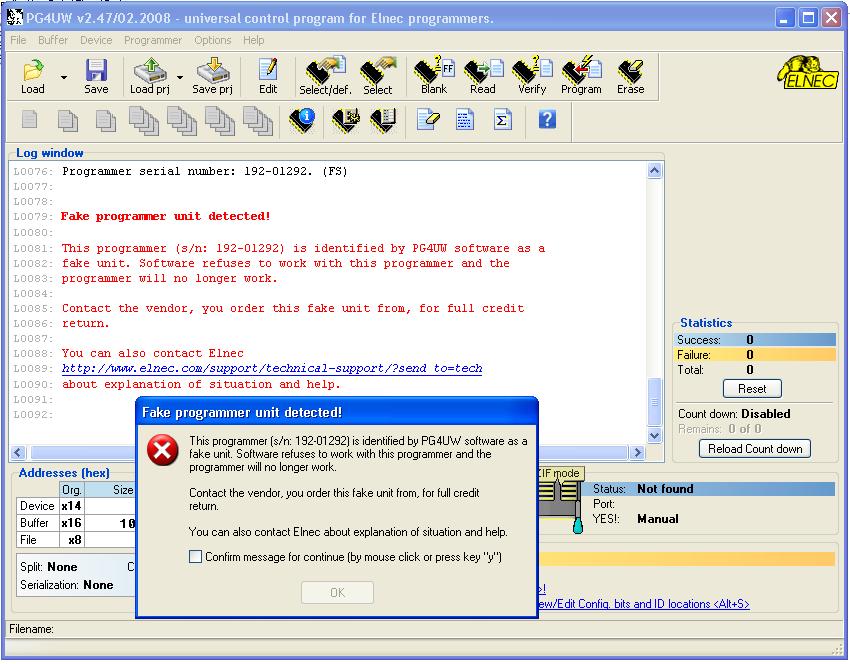Viewport: 850px width, 664px height.
Task: Click the ELNEC logo
Action: click(808, 73)
